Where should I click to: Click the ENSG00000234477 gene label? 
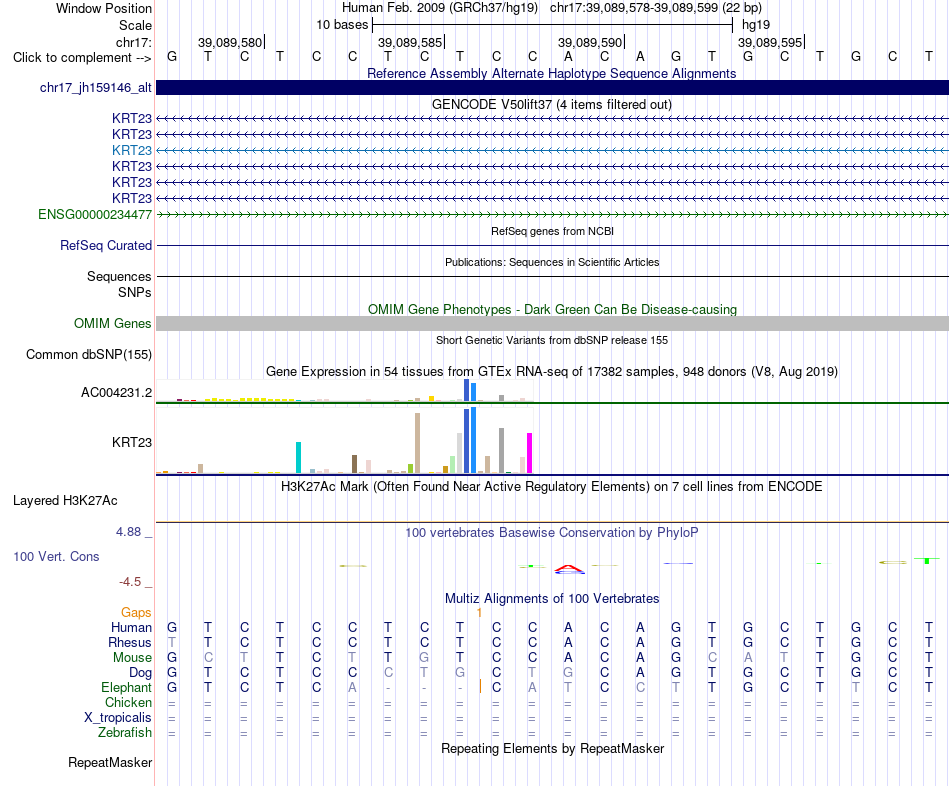click(95, 215)
